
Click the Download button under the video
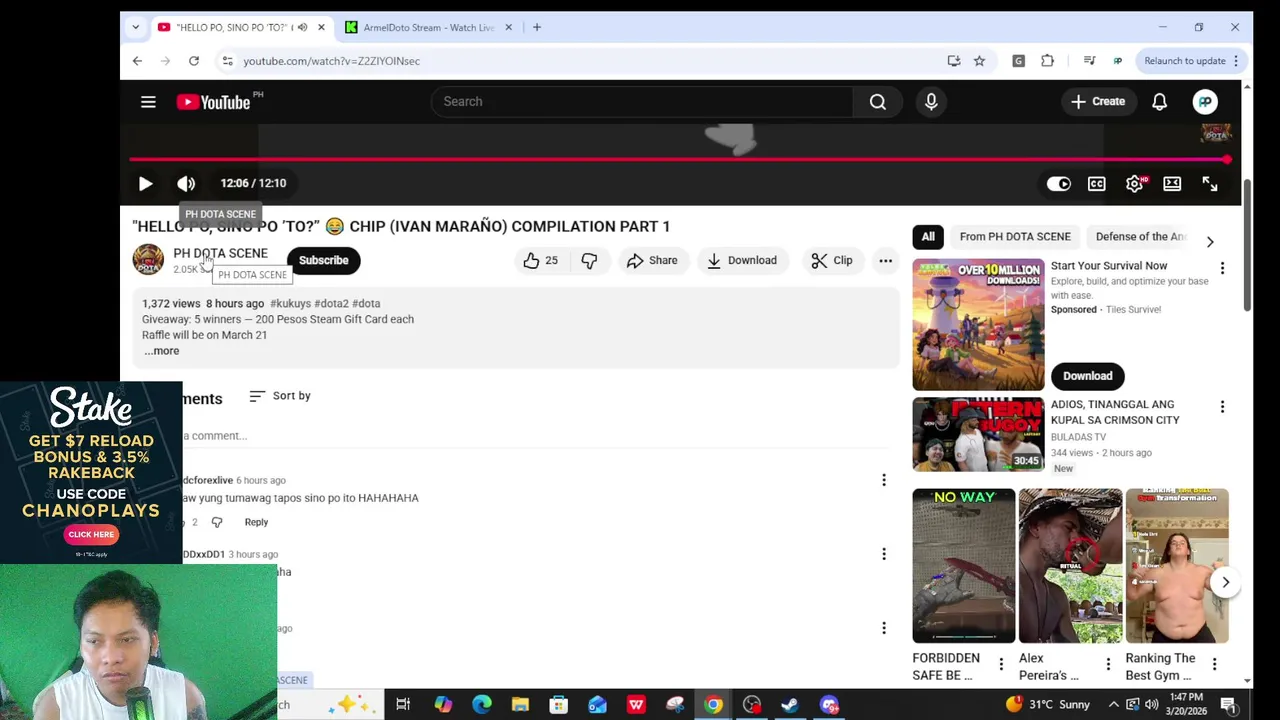tap(741, 260)
